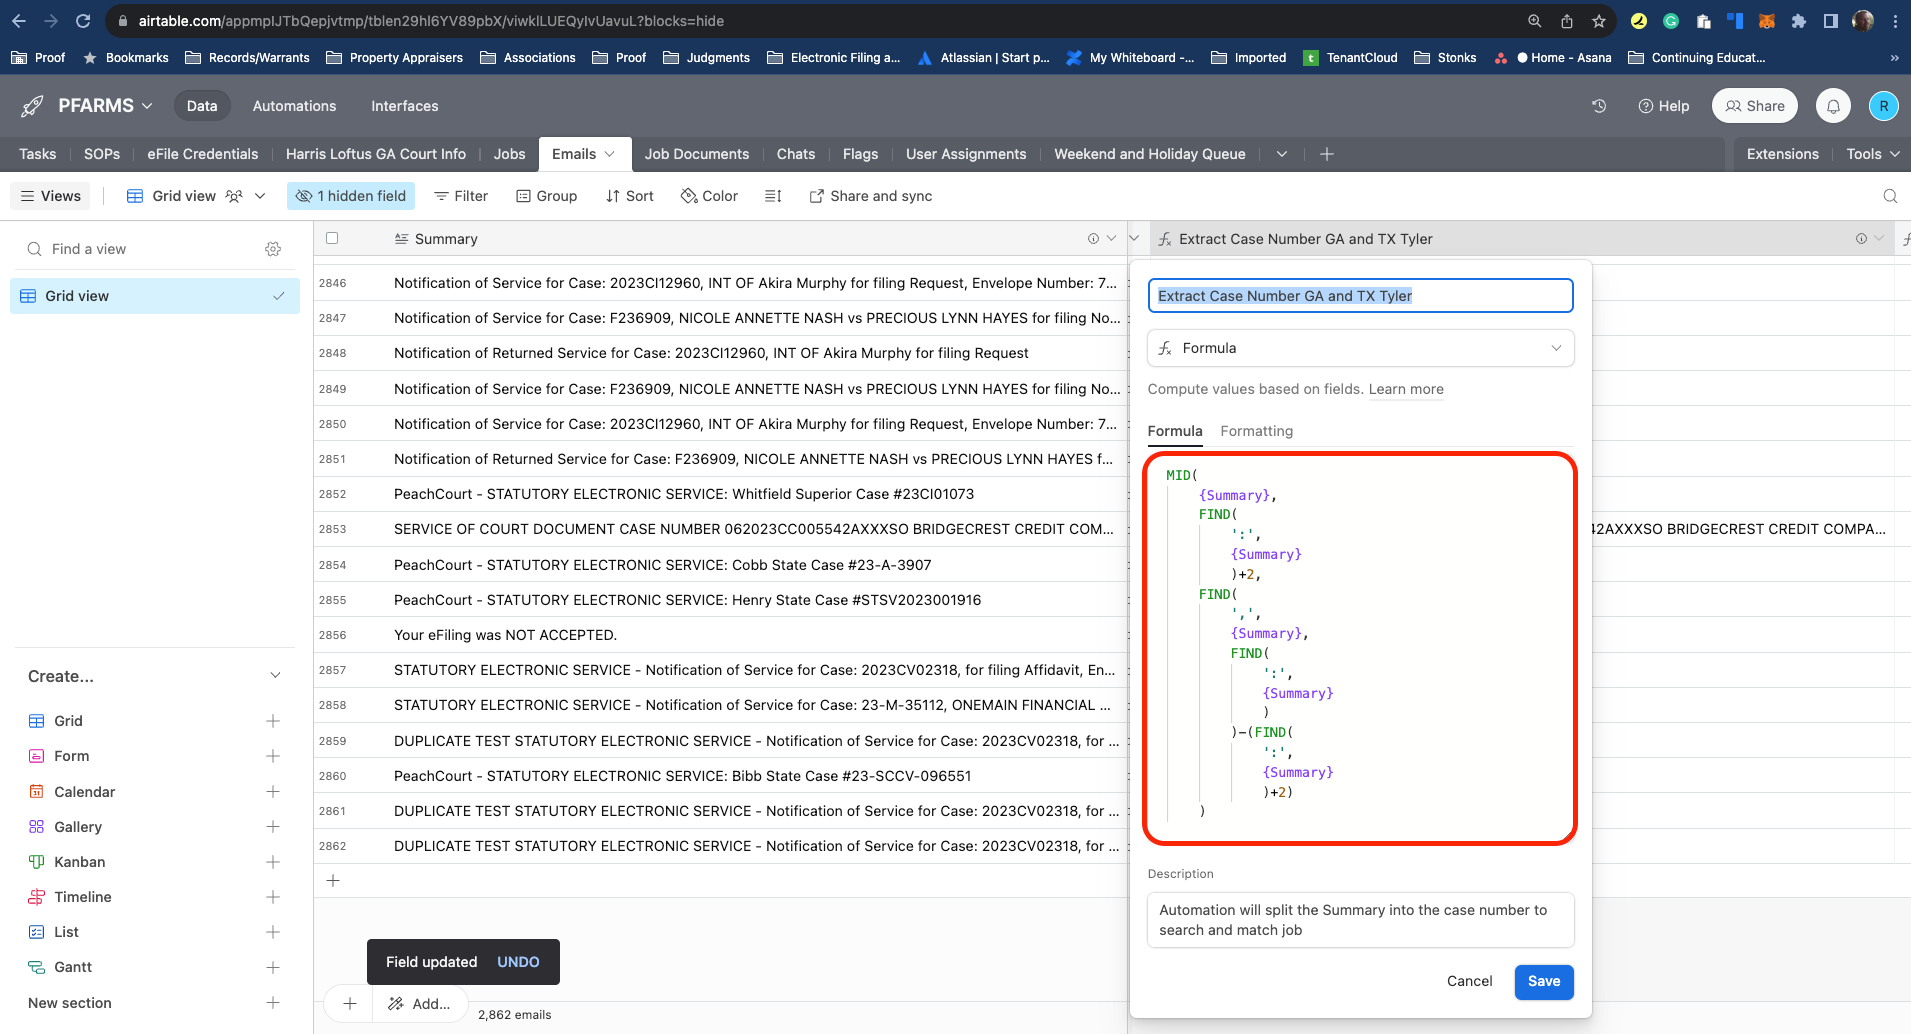
Task: Click UNDO in Field updated toast
Action: pyautogui.click(x=518, y=962)
